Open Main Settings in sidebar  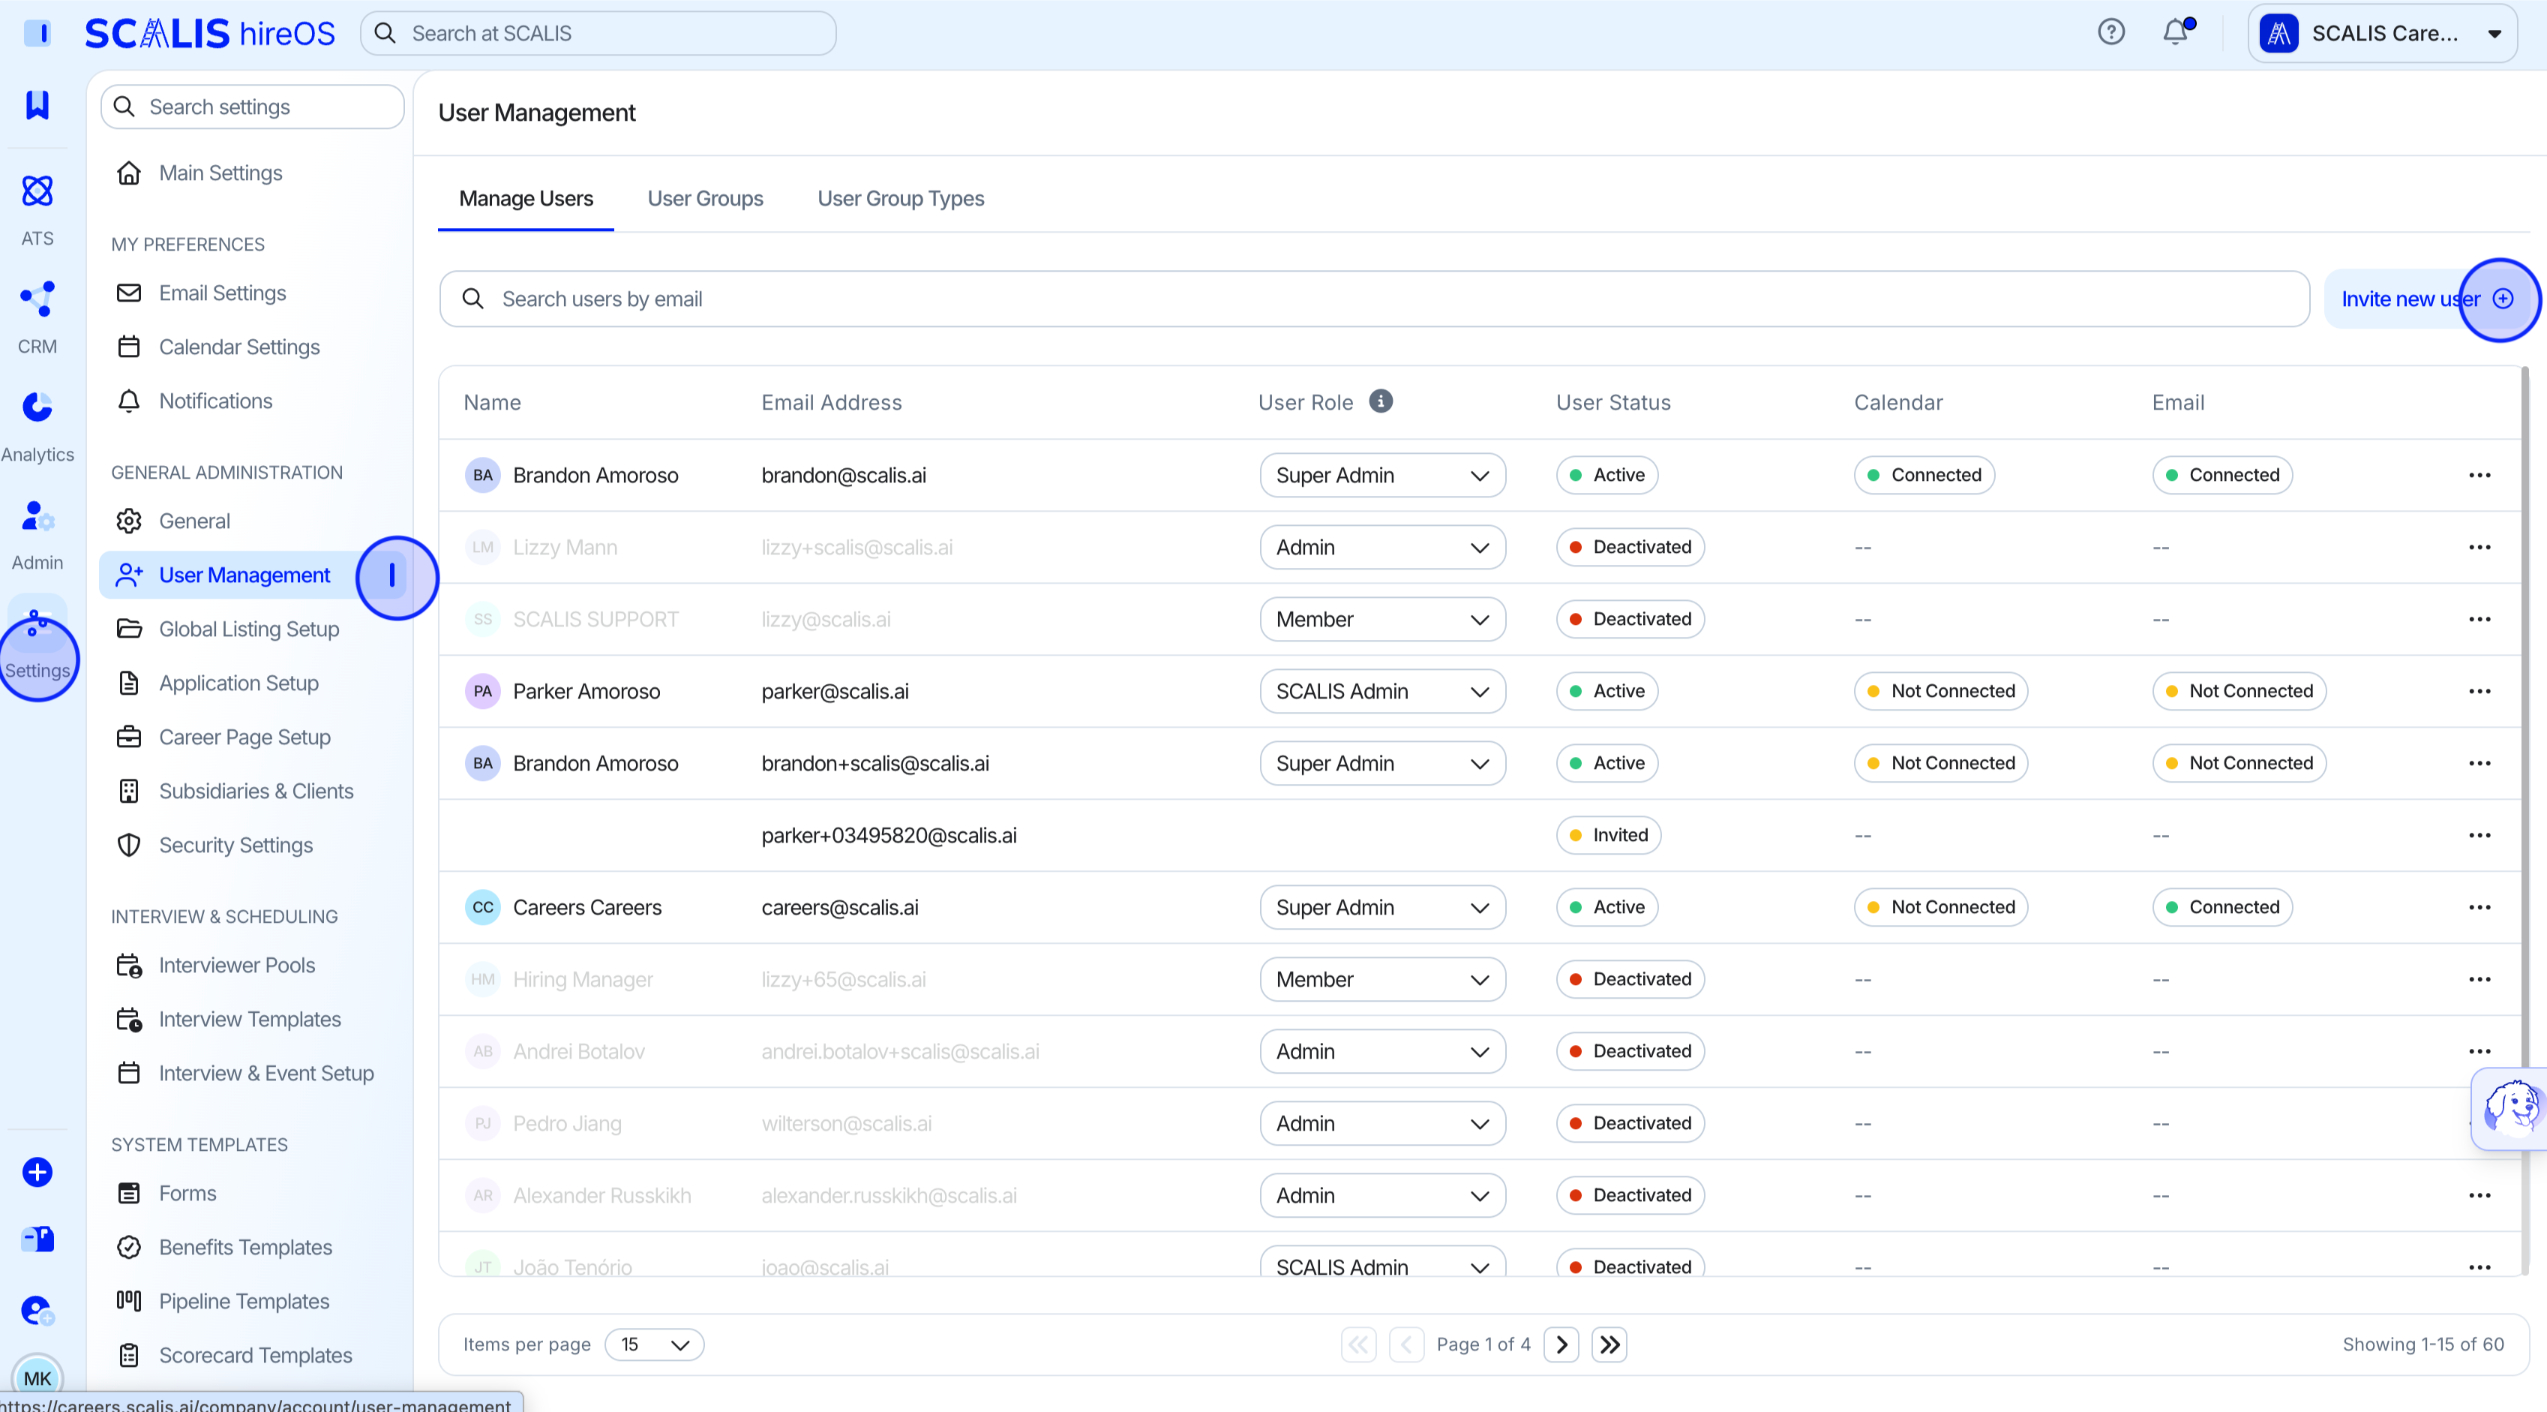pyautogui.click(x=221, y=173)
